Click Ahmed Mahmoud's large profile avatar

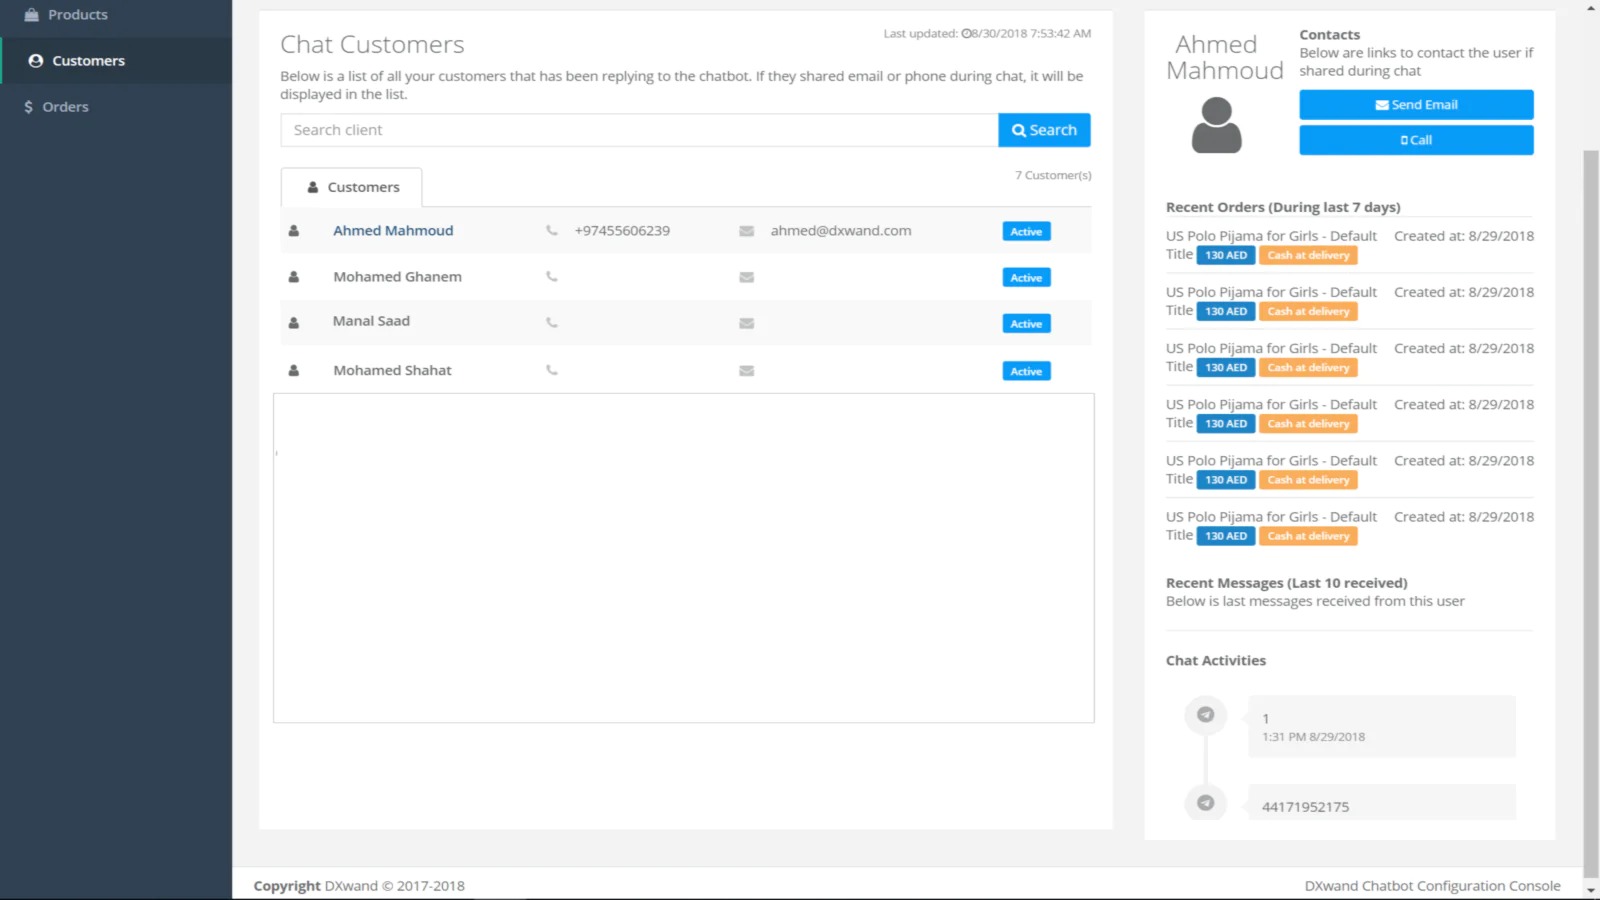(1216, 125)
